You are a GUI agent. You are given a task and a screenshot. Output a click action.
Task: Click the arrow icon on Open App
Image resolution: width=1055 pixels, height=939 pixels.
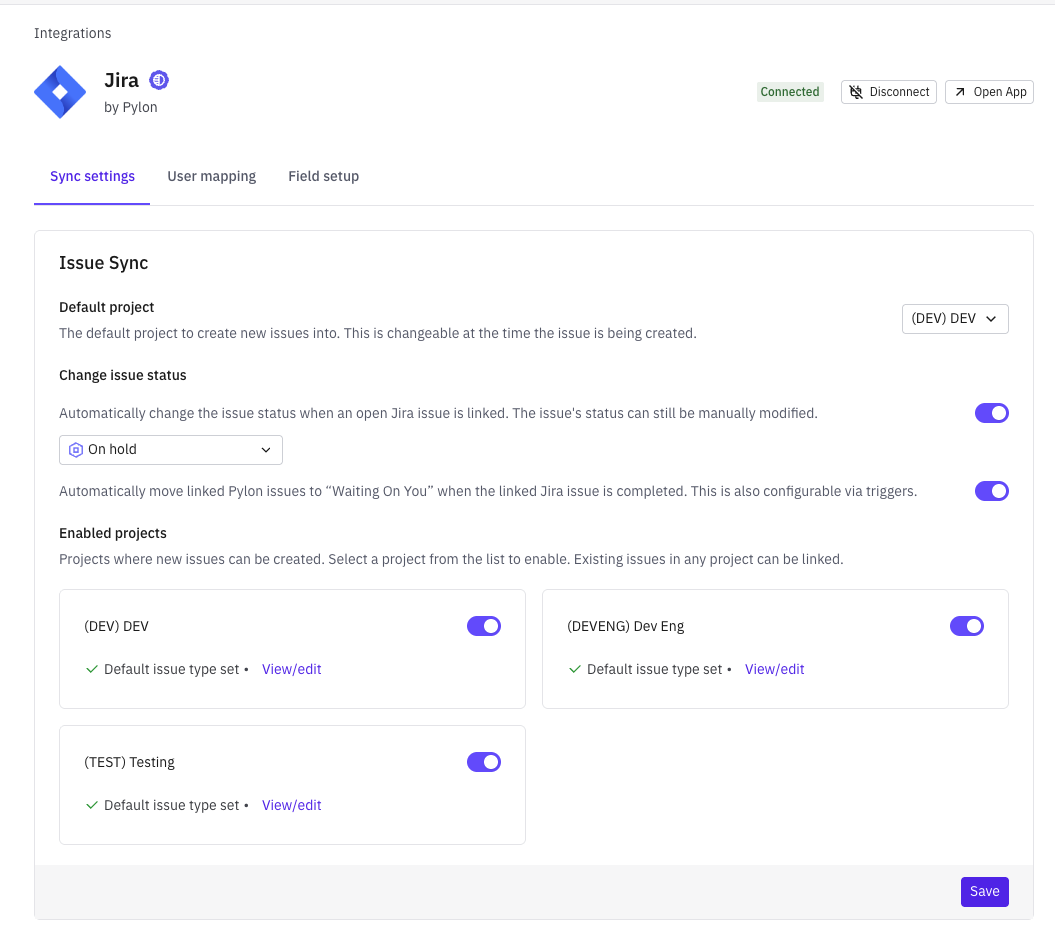click(x=960, y=92)
